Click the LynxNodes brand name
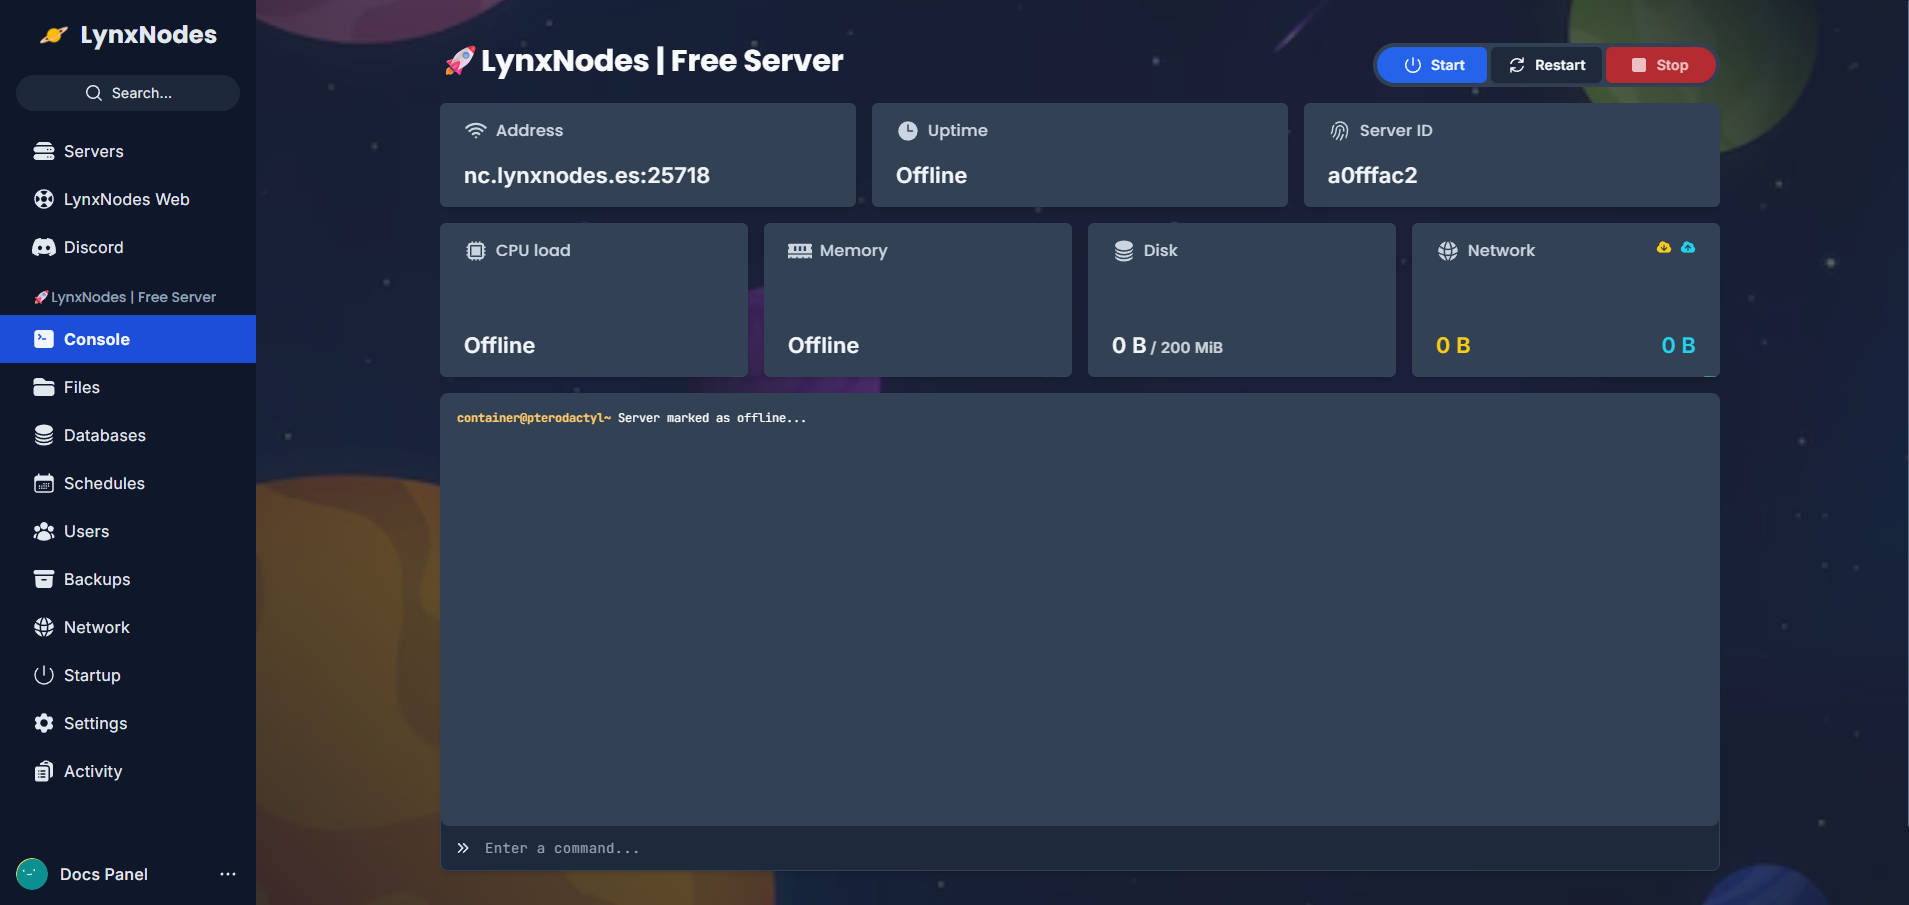Screen dimensions: 1909x905 (x=149, y=35)
